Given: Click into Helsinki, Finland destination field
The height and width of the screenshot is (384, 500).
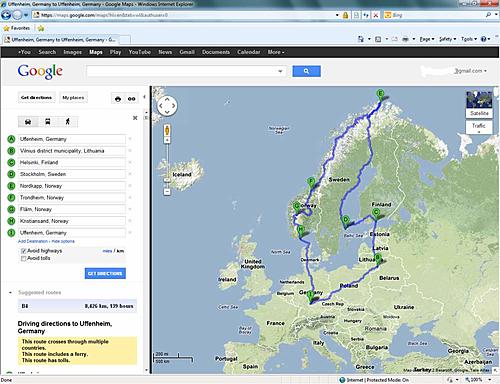Looking at the screenshot, I should tap(72, 162).
